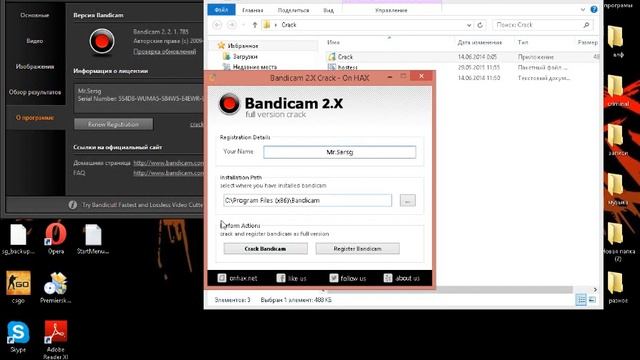Open the разное desktop folder

click(x=618, y=287)
